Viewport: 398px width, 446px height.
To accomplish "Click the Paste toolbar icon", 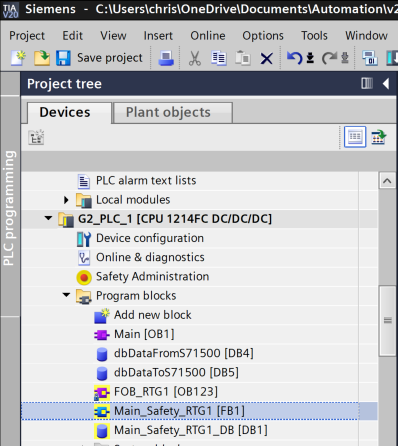I will coord(243,58).
